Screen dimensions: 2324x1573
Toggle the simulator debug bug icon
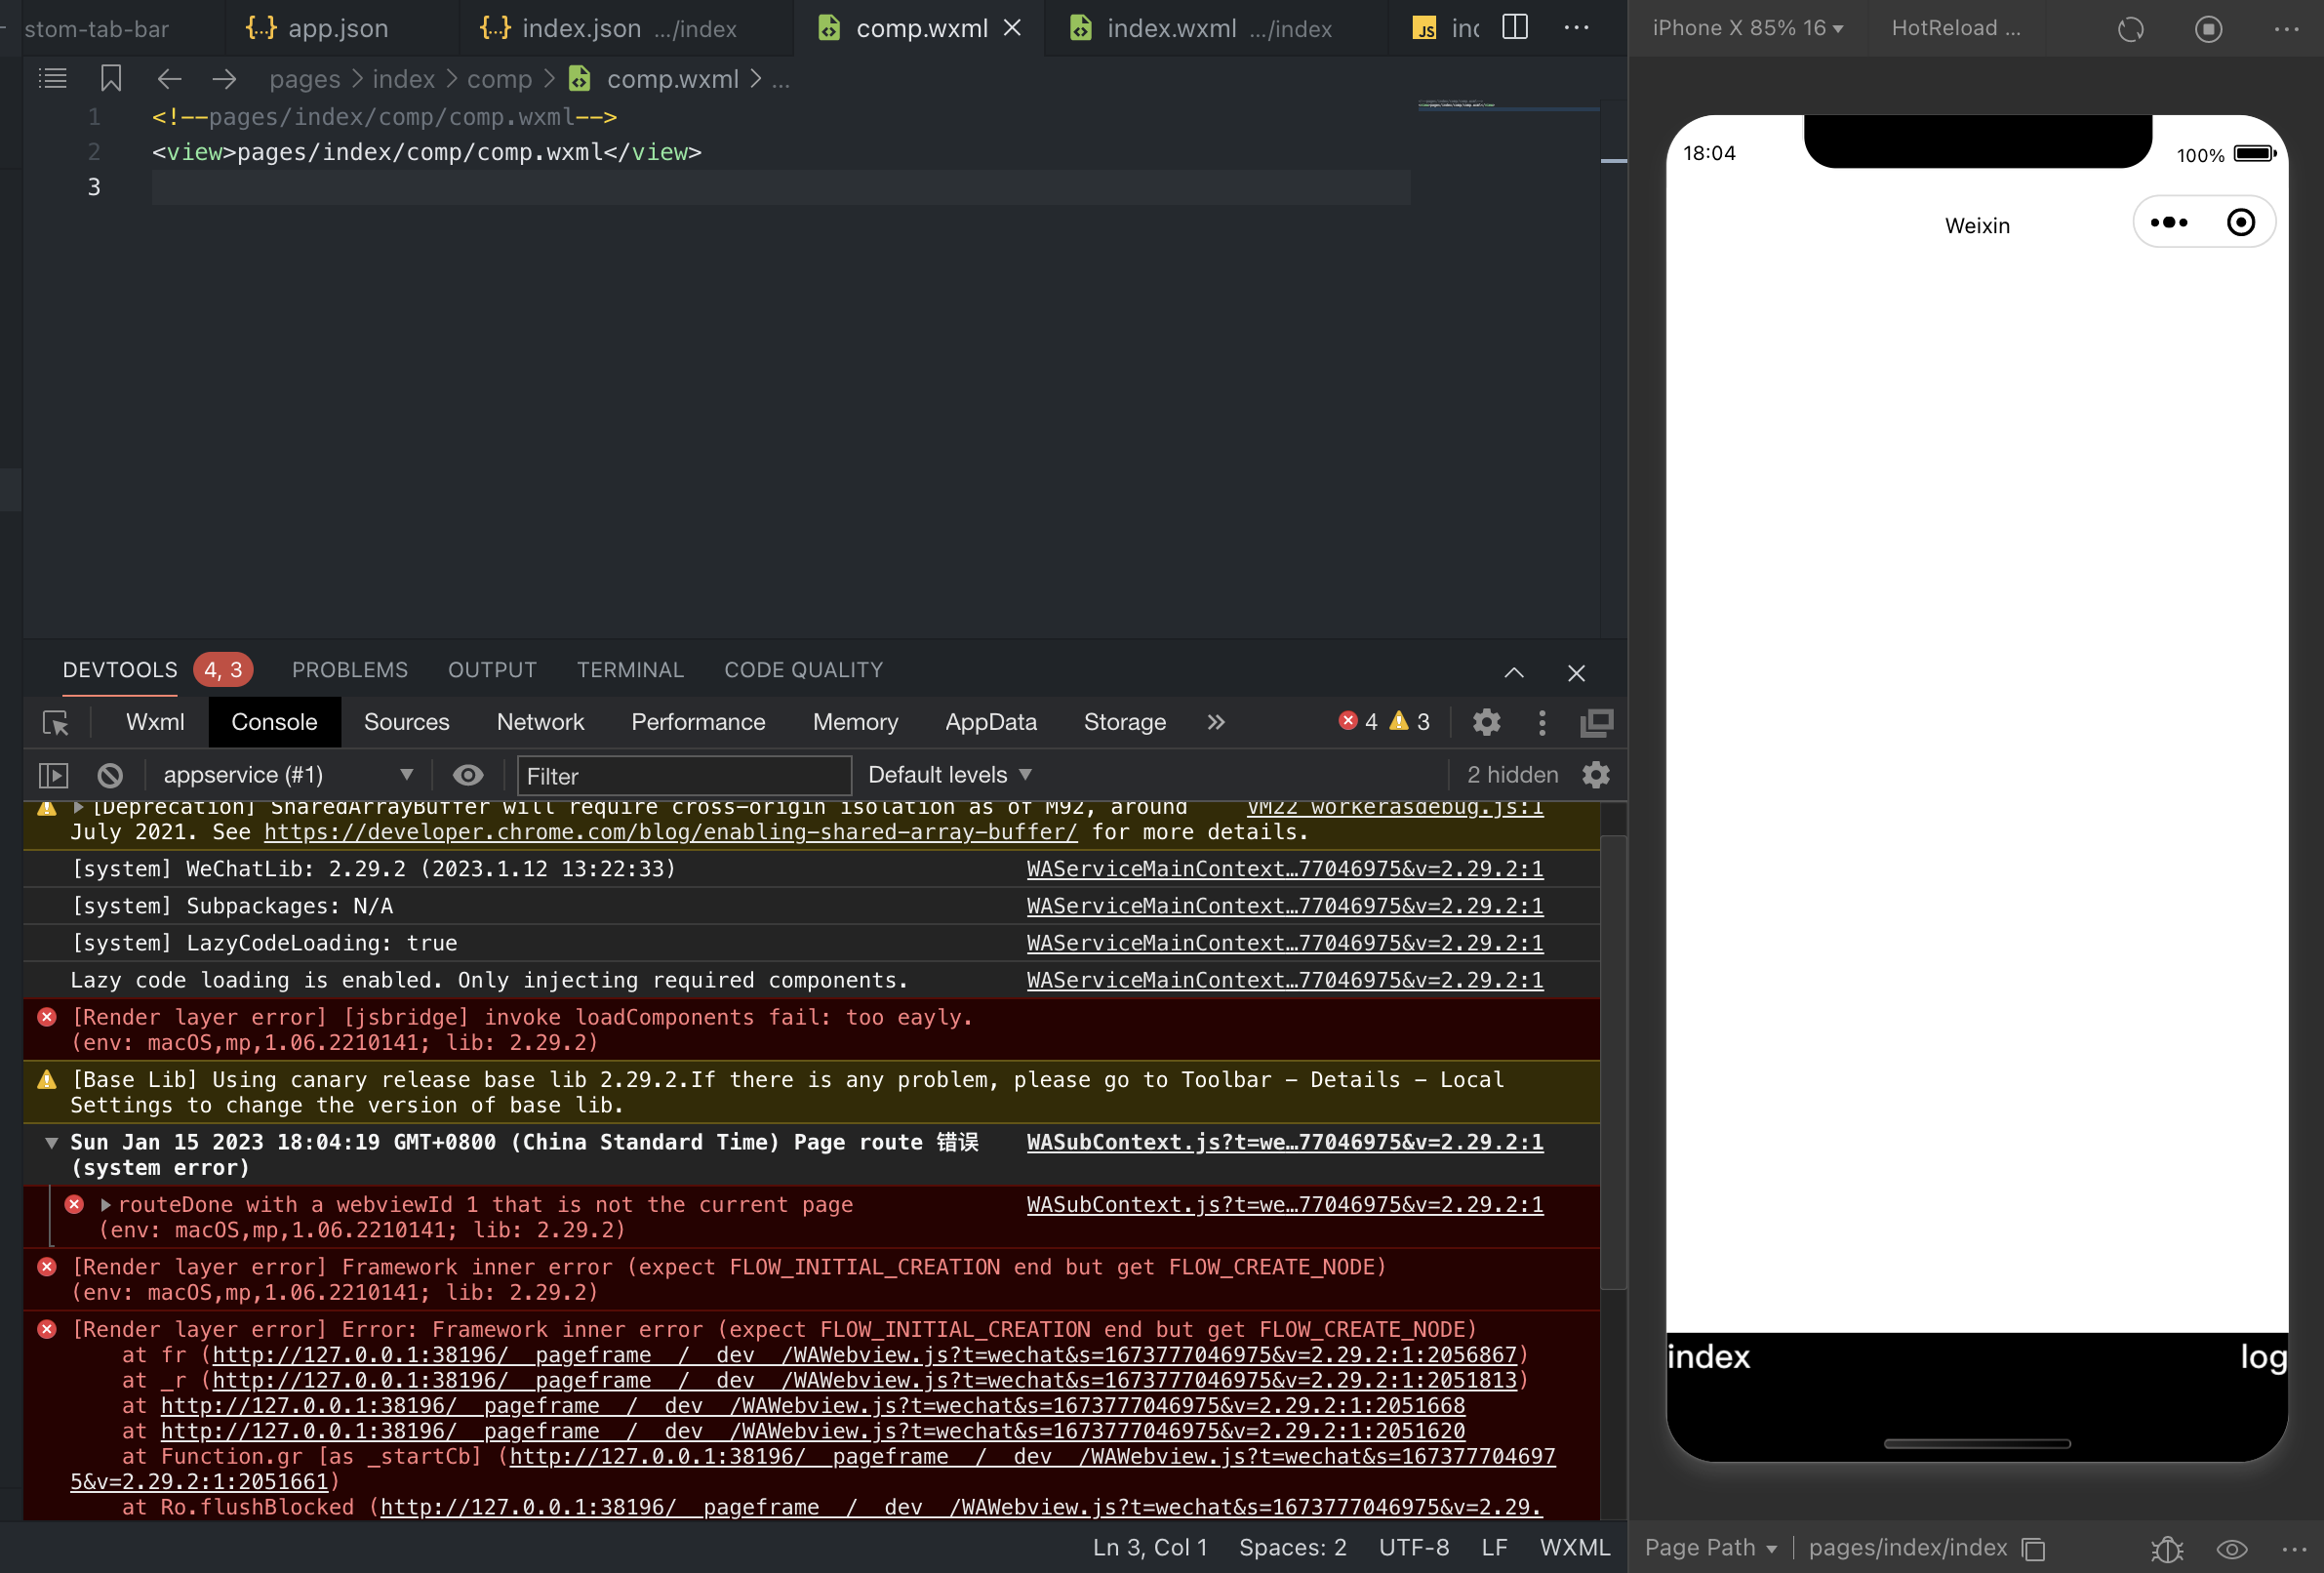click(x=2166, y=1548)
